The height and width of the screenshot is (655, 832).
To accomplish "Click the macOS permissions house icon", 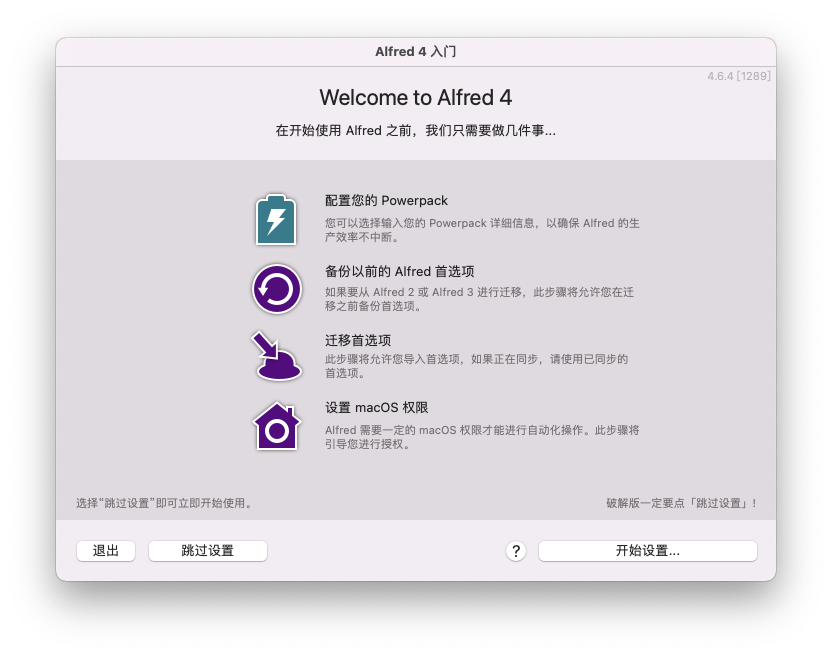I will (276, 426).
